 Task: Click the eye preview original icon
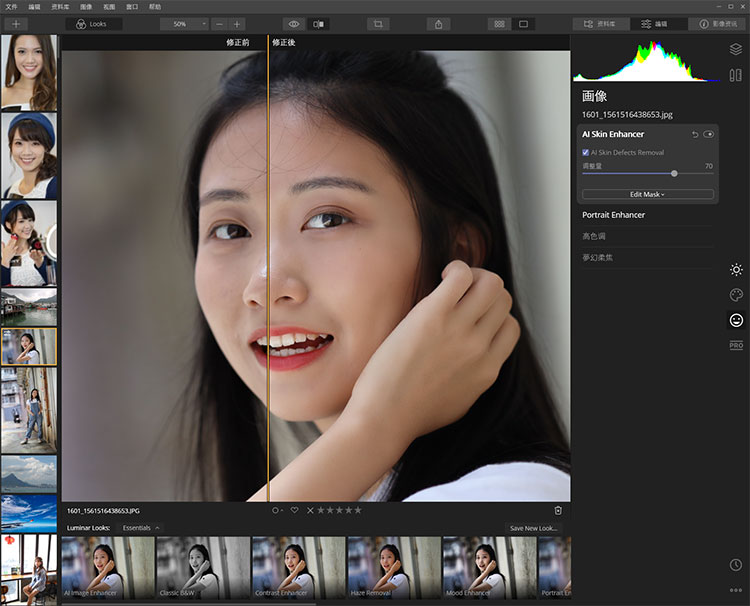[x=294, y=24]
